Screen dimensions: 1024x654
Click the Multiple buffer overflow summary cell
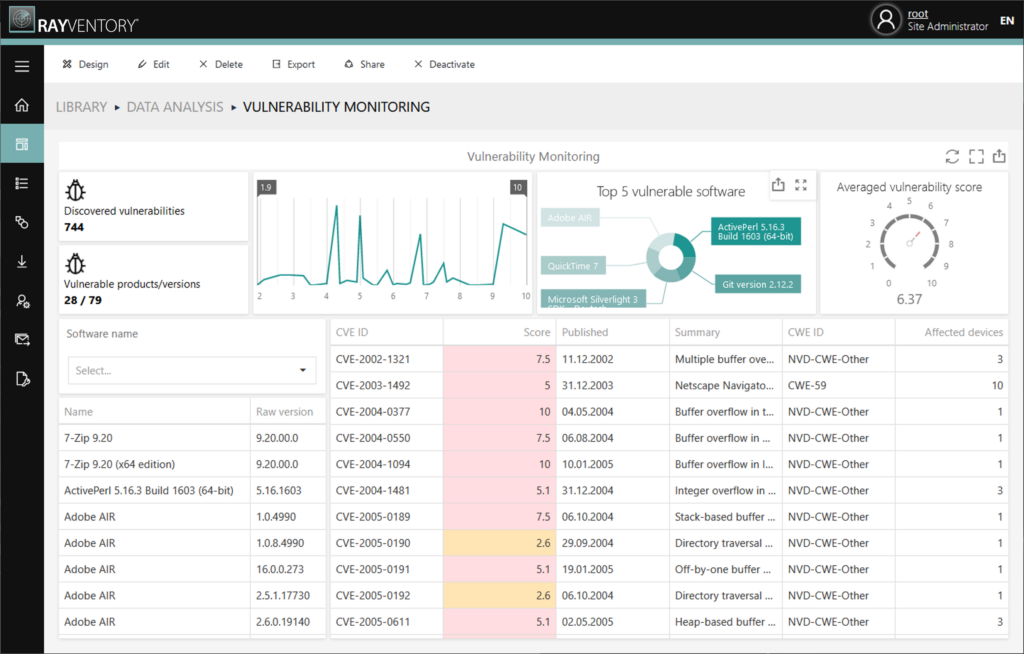(726, 359)
